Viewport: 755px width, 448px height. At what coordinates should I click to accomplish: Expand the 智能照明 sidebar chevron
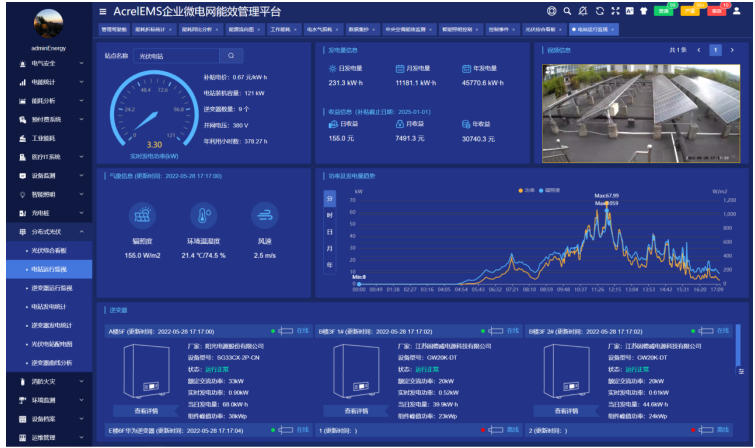[81, 195]
